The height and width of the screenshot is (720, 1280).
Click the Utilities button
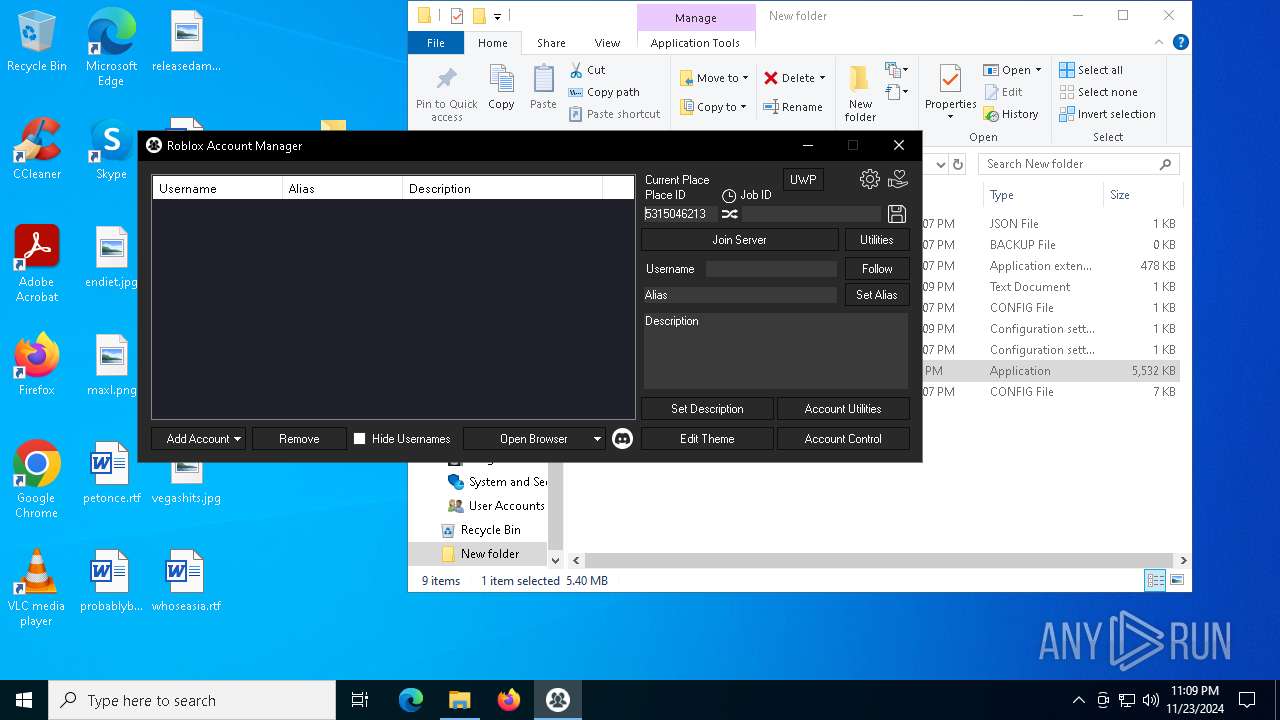click(877, 240)
